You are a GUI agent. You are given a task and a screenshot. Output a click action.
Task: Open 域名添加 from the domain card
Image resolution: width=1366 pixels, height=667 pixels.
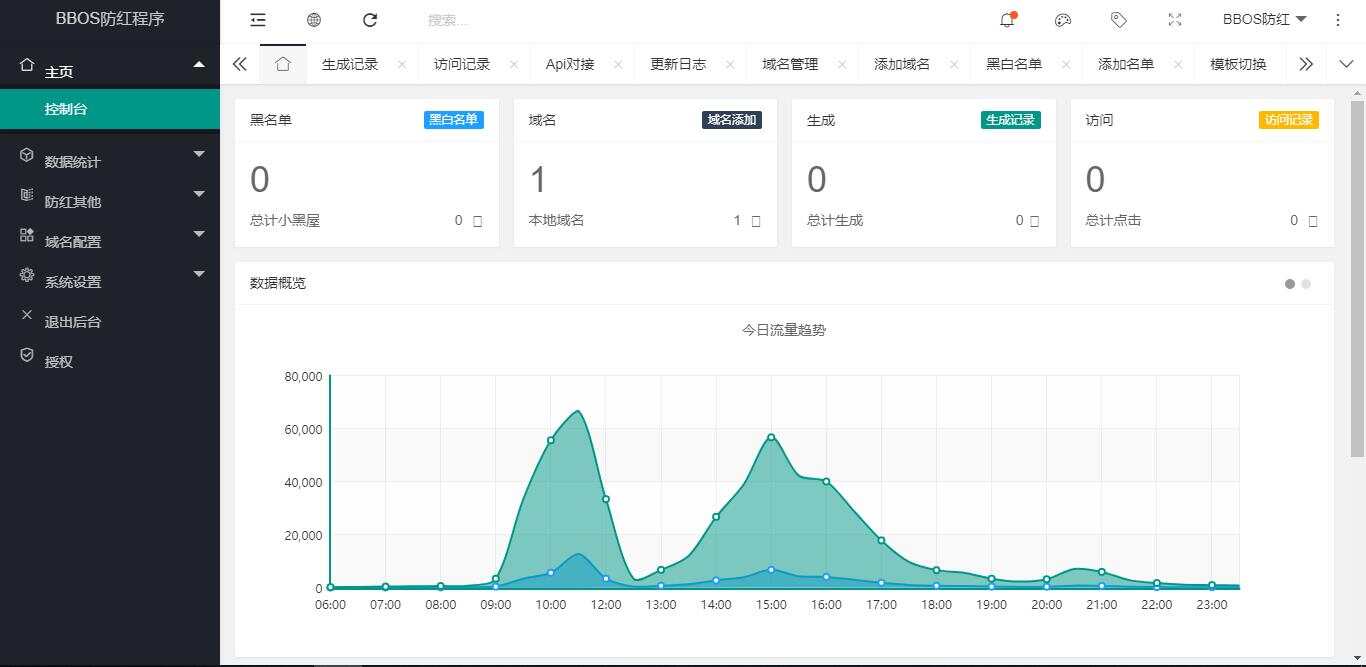pos(731,119)
